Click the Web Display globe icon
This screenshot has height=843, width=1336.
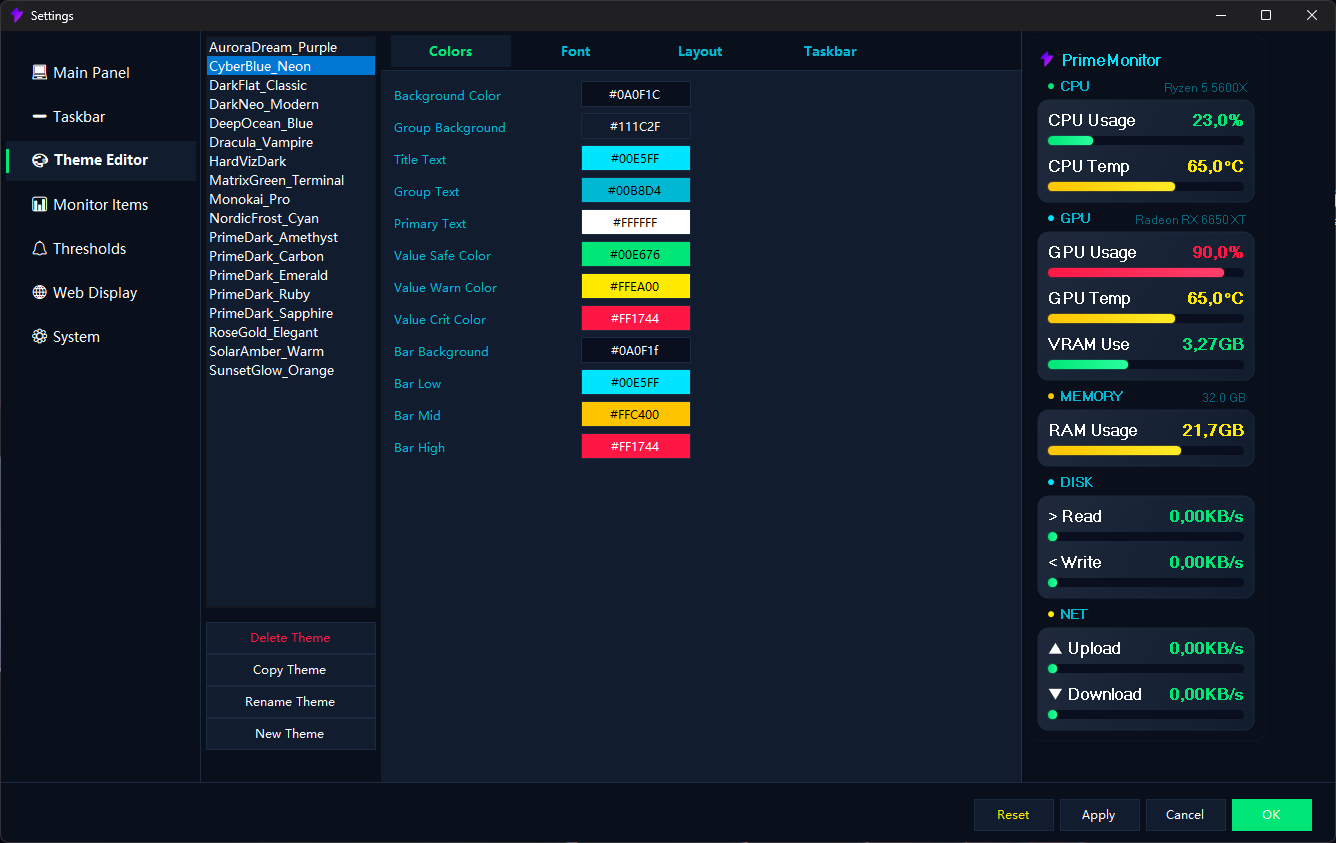[40, 292]
